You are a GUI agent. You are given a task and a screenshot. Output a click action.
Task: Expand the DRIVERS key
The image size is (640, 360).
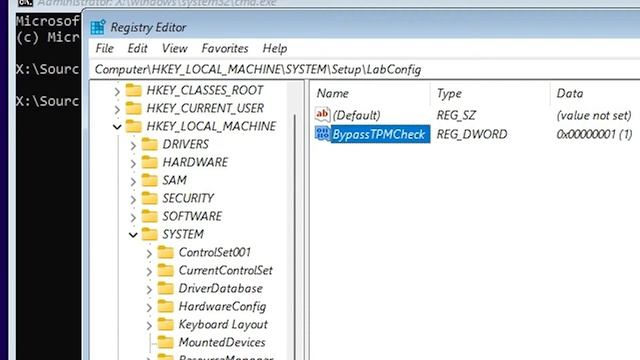coord(133,145)
